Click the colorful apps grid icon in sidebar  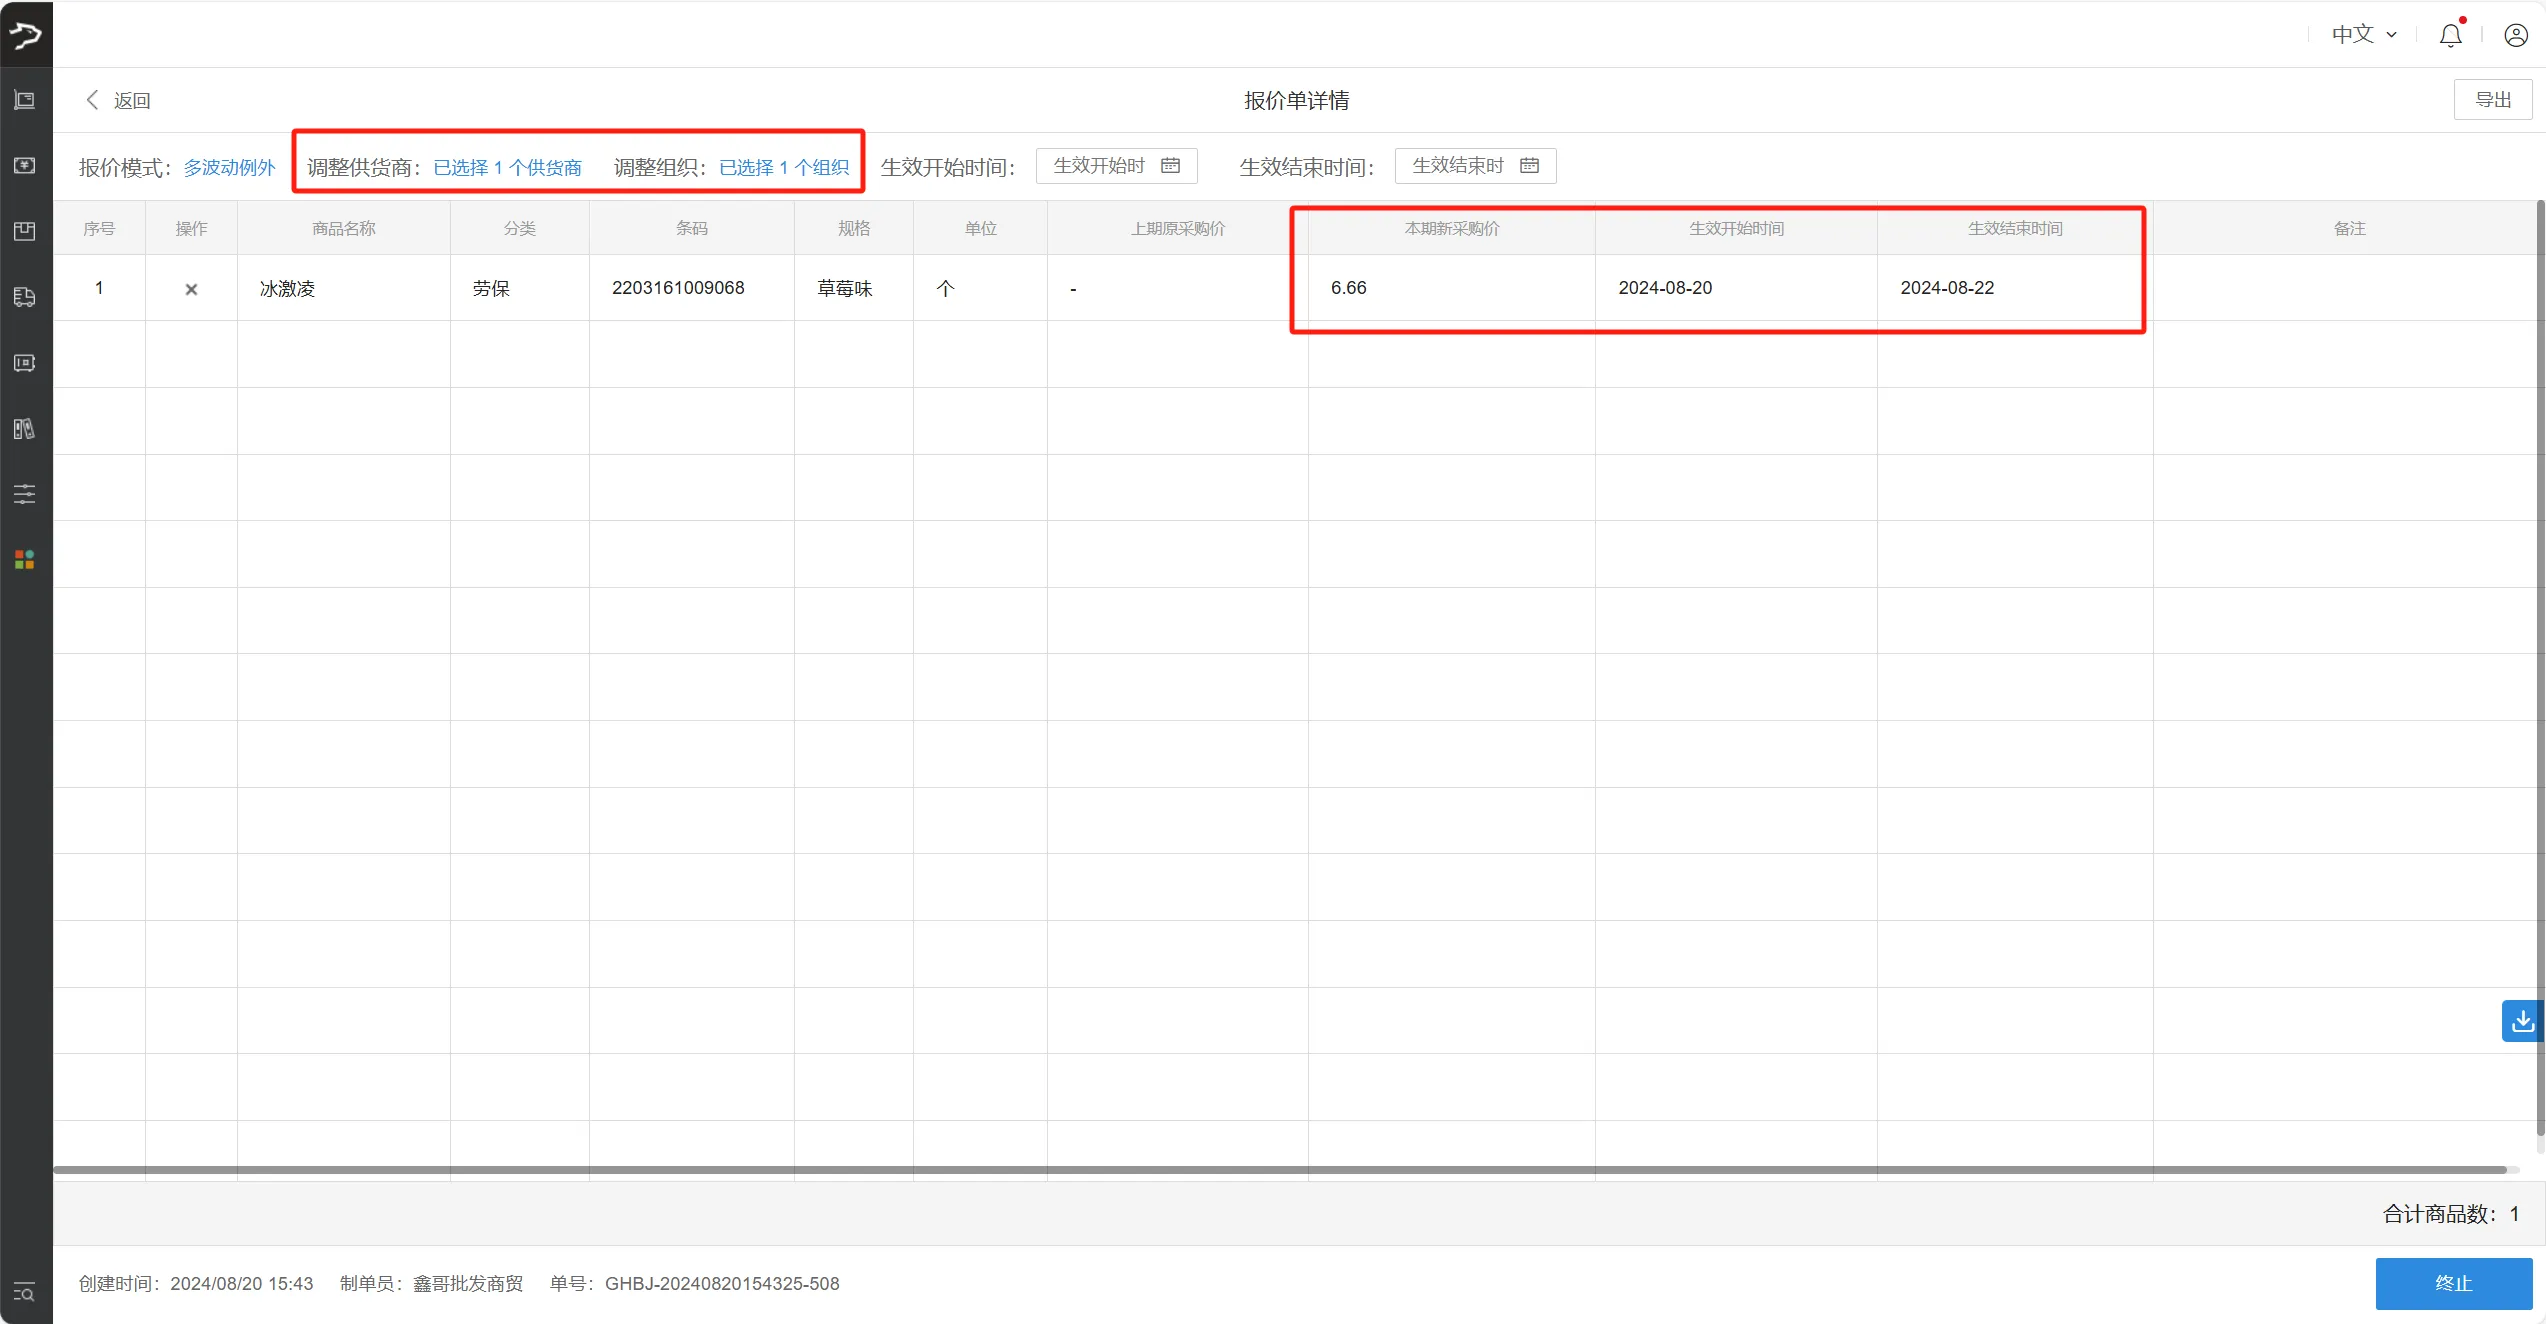24,559
